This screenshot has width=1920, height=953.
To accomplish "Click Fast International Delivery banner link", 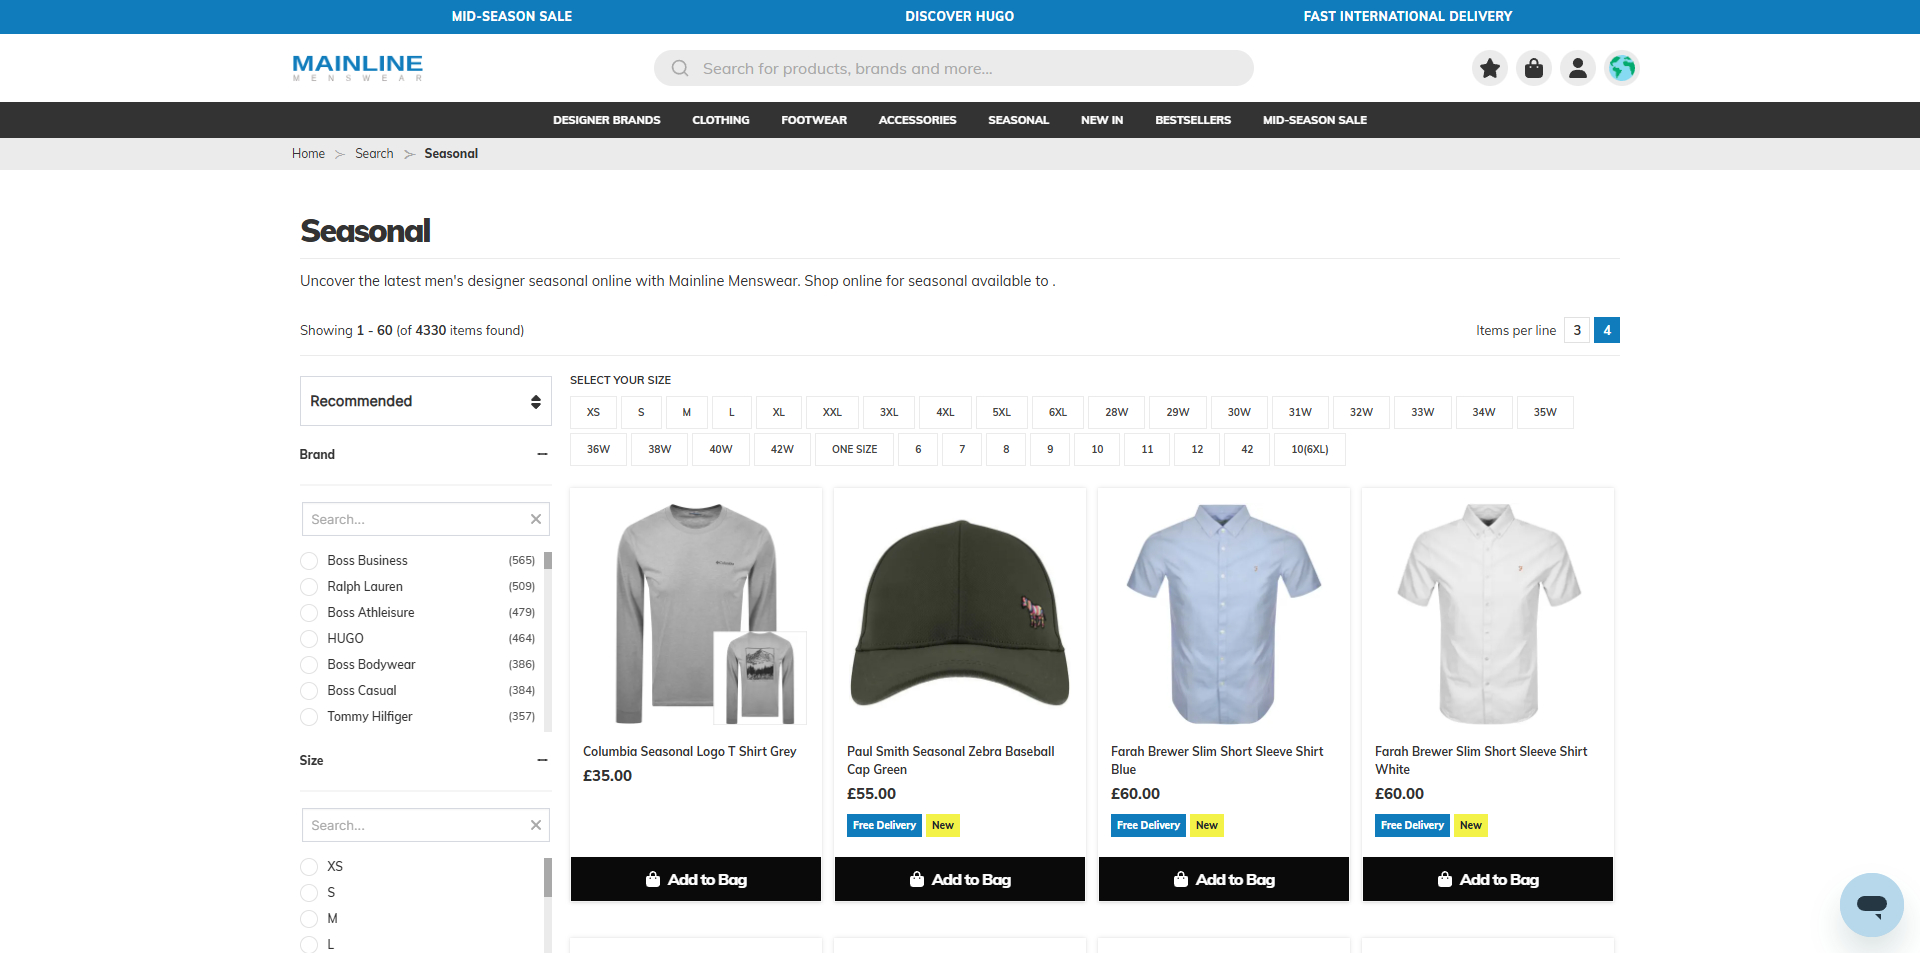I will [x=1408, y=16].
